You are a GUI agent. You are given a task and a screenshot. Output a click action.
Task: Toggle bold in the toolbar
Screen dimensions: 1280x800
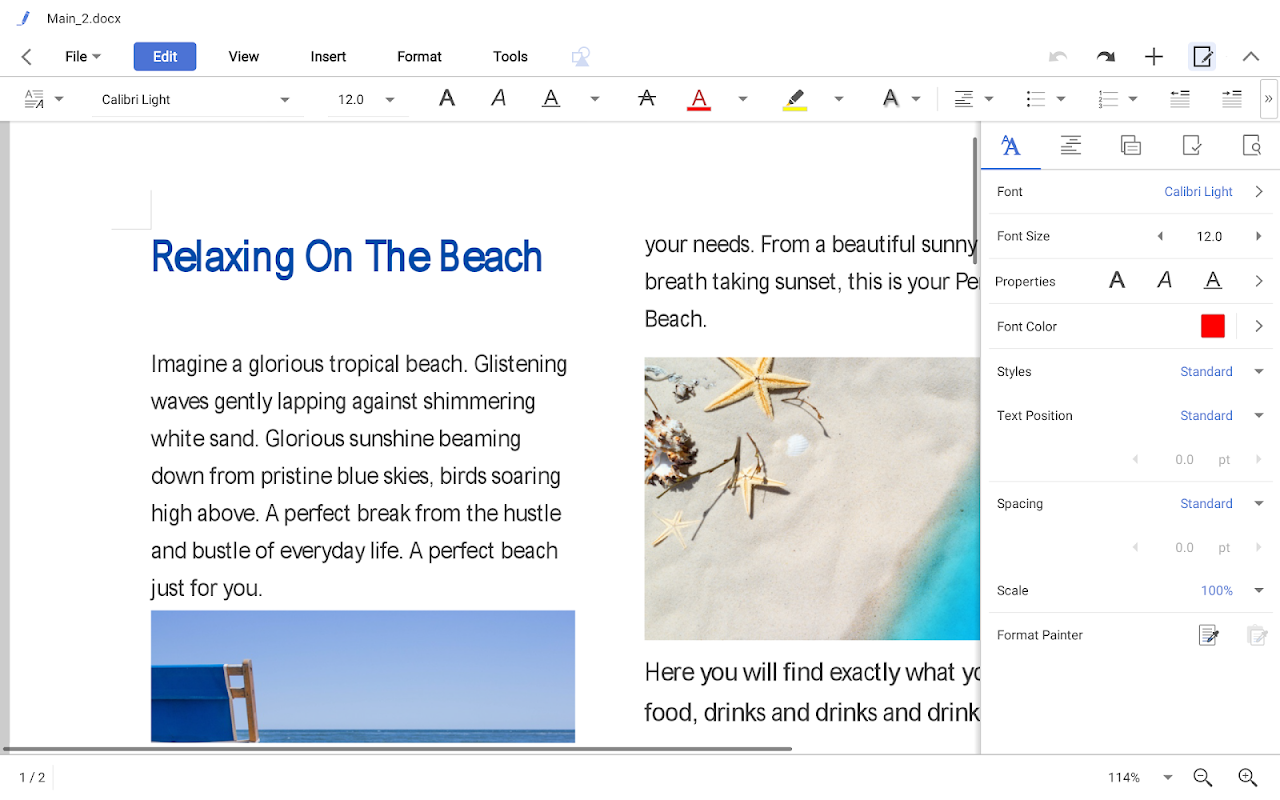click(447, 98)
